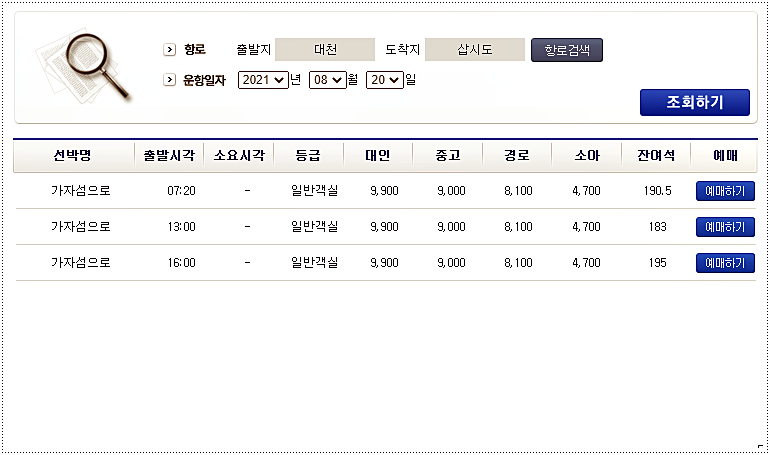The image size is (770, 455).
Task: Click 일반객실 in the 13:00 row
Action: click(x=314, y=226)
